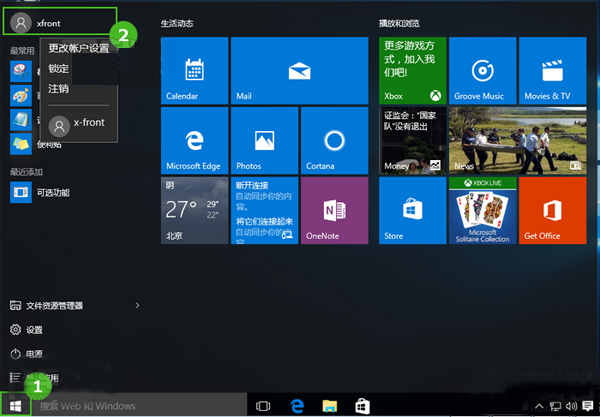This screenshot has height=417, width=600.
Task: Open the volume tray icon
Action: coord(571,406)
